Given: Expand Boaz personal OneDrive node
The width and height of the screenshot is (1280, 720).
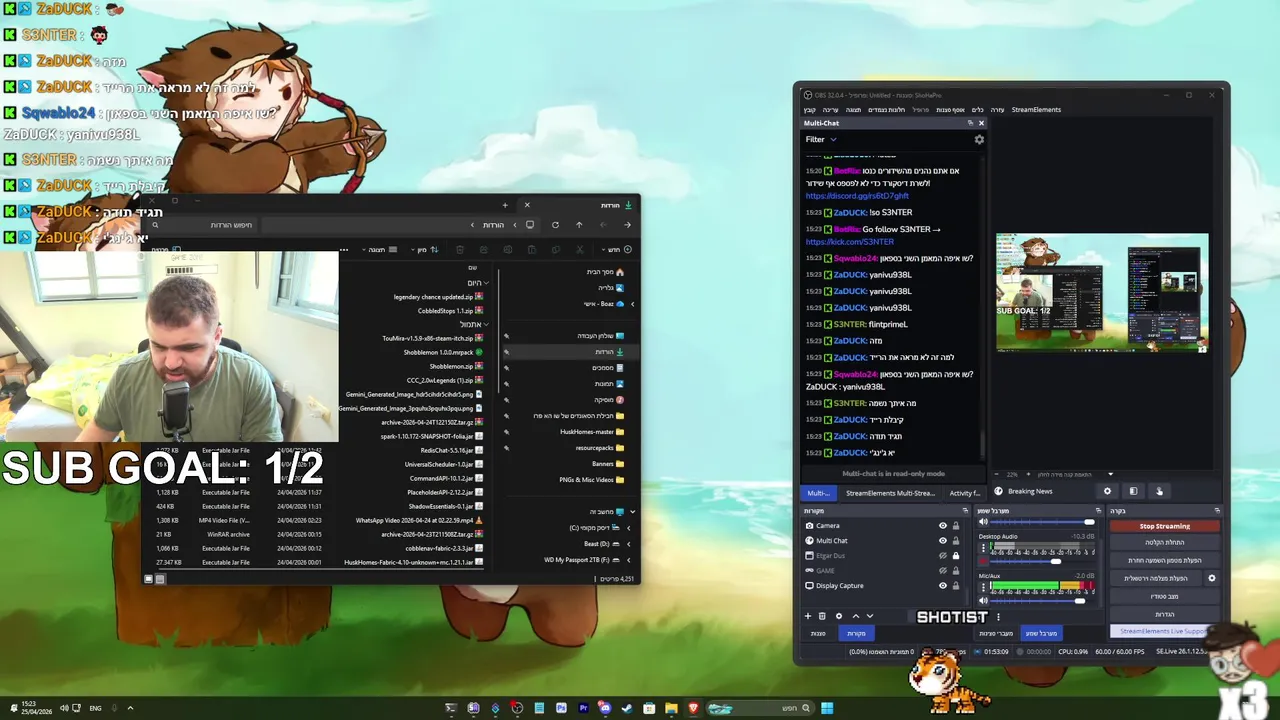Looking at the screenshot, I should (x=632, y=304).
